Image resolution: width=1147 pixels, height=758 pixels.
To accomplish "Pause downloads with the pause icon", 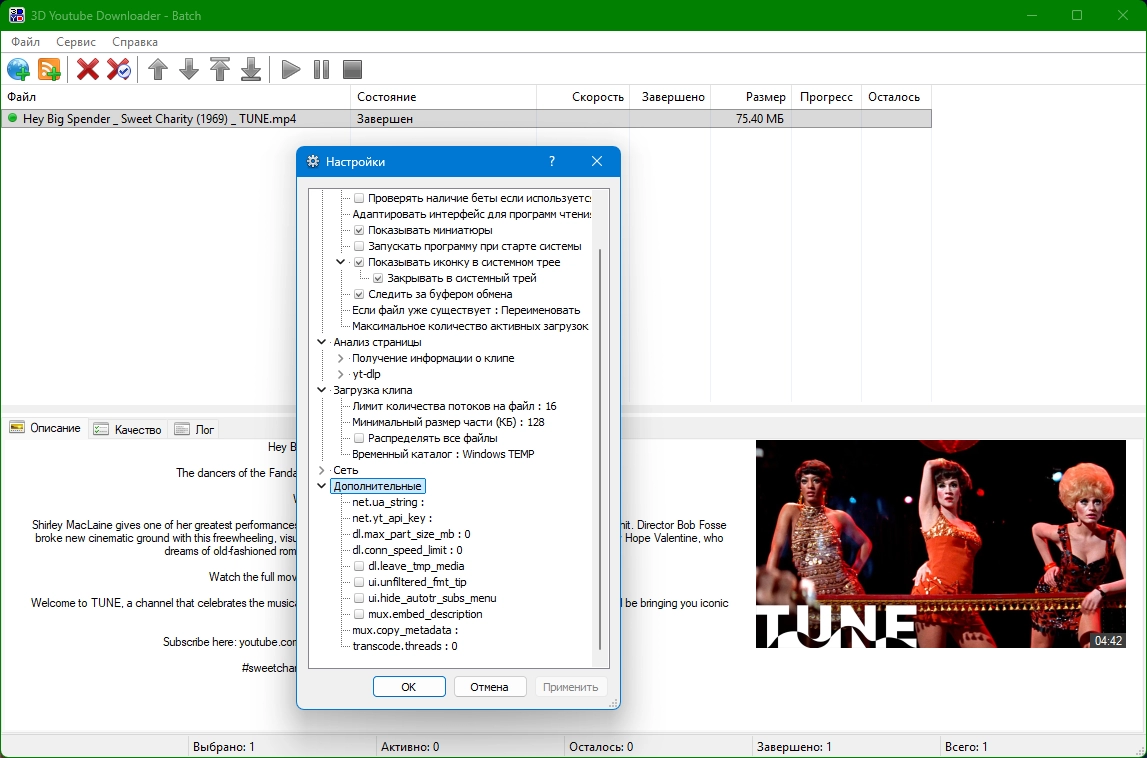I will coord(321,69).
